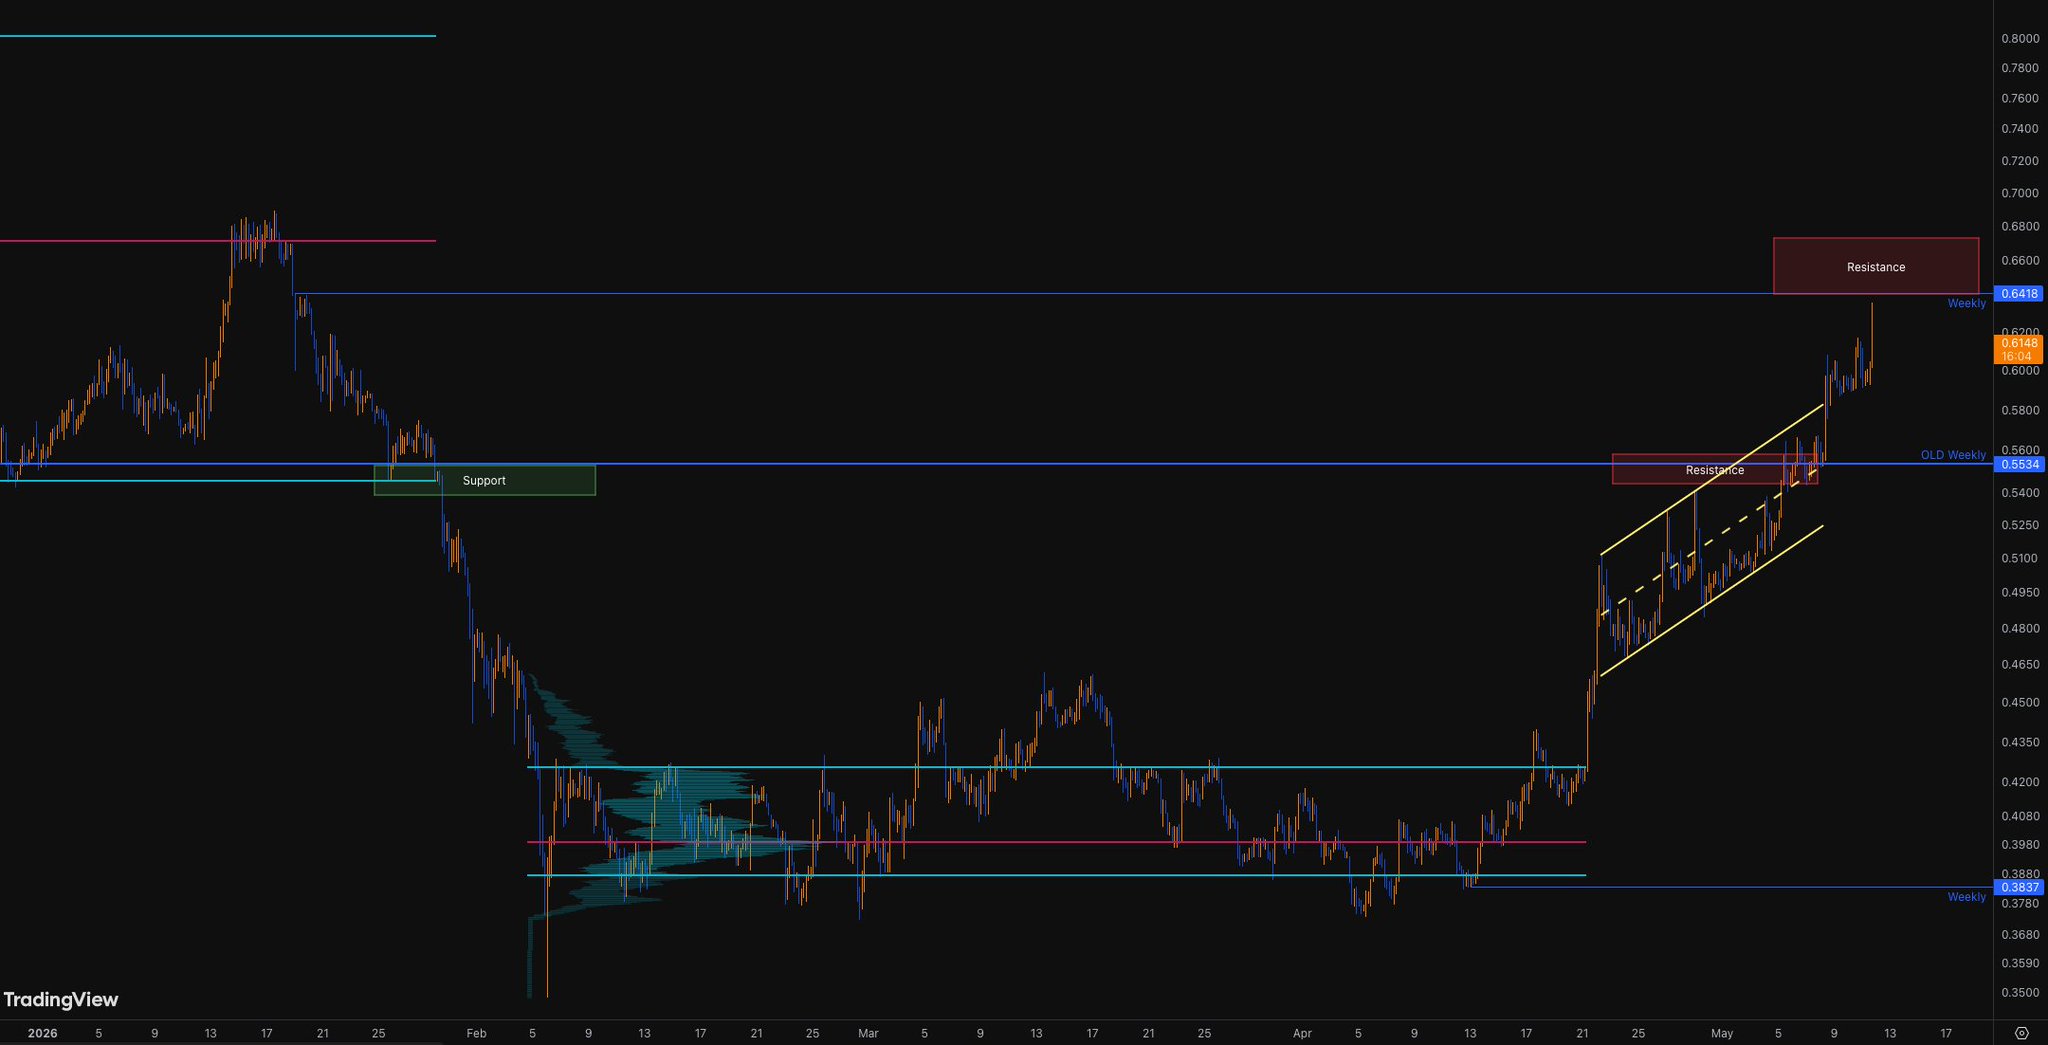Click the 0.3837 weekly price label
Image resolution: width=2048 pixels, height=1045 pixels.
2018,887
